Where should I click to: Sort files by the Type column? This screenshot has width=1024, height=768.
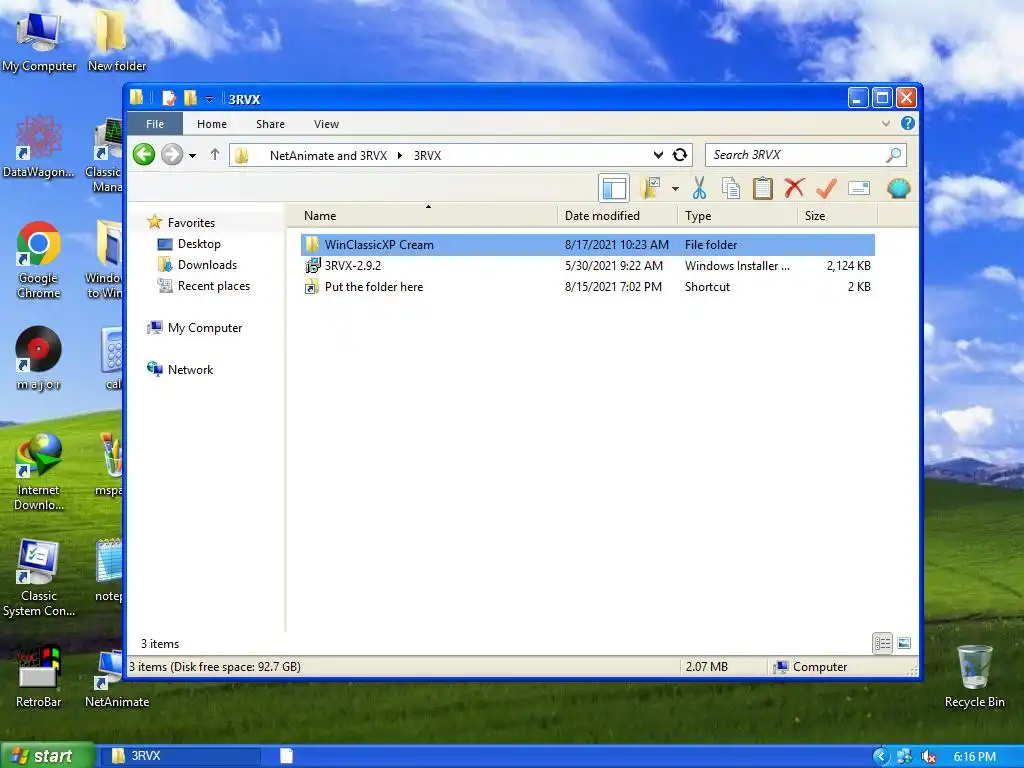737,216
